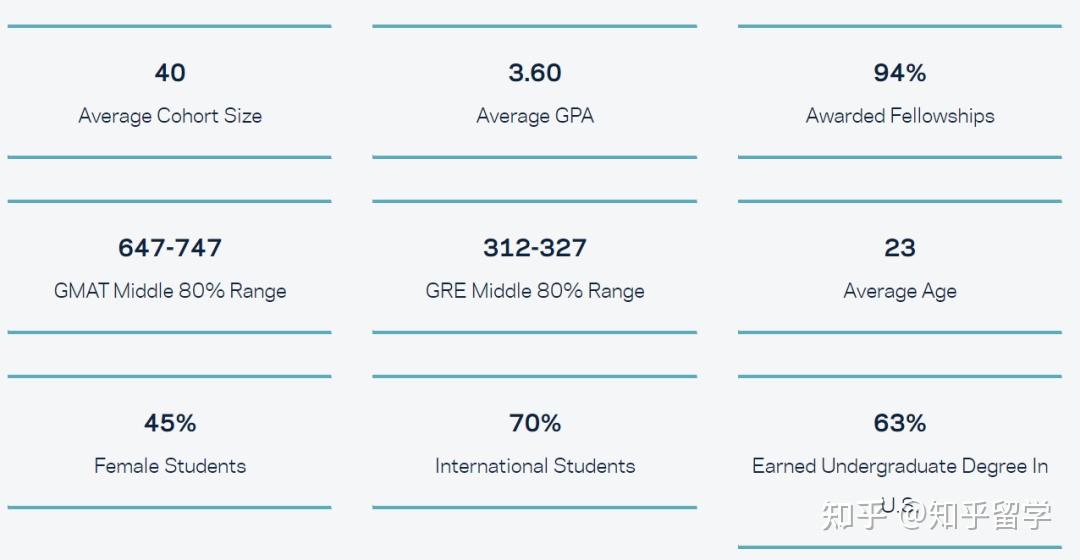Select the Average Age label
1080x560 pixels.
[900, 291]
